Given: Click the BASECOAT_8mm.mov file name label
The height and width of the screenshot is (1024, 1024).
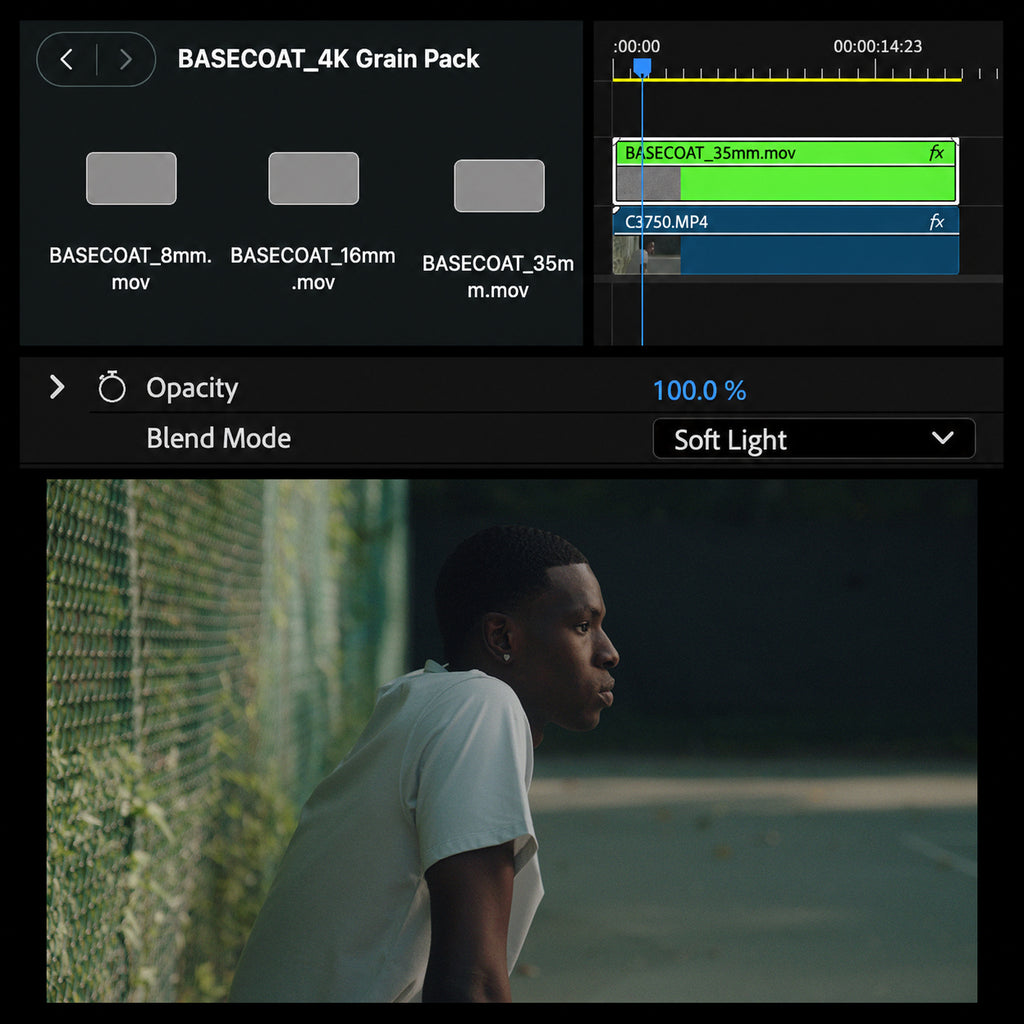Looking at the screenshot, I should tap(131, 268).
